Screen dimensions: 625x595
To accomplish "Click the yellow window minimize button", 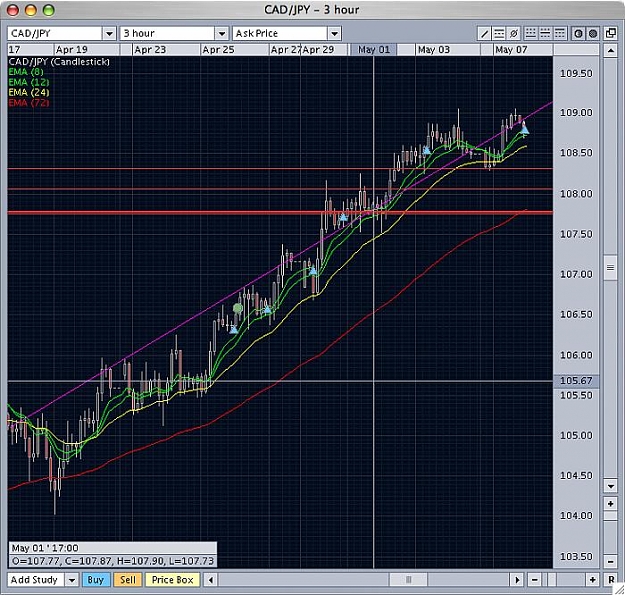I will (31, 10).
